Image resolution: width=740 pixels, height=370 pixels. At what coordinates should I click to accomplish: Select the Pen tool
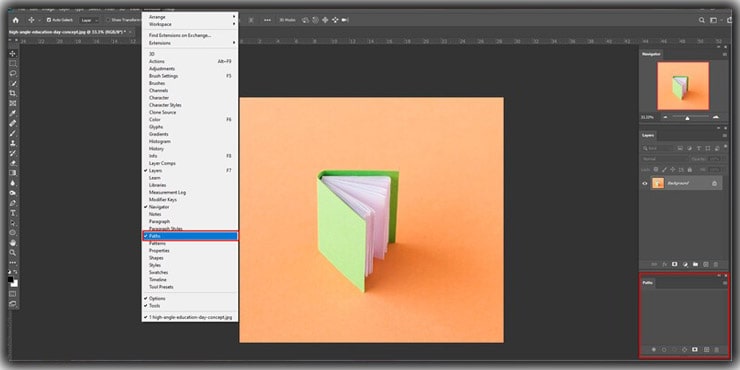point(13,203)
